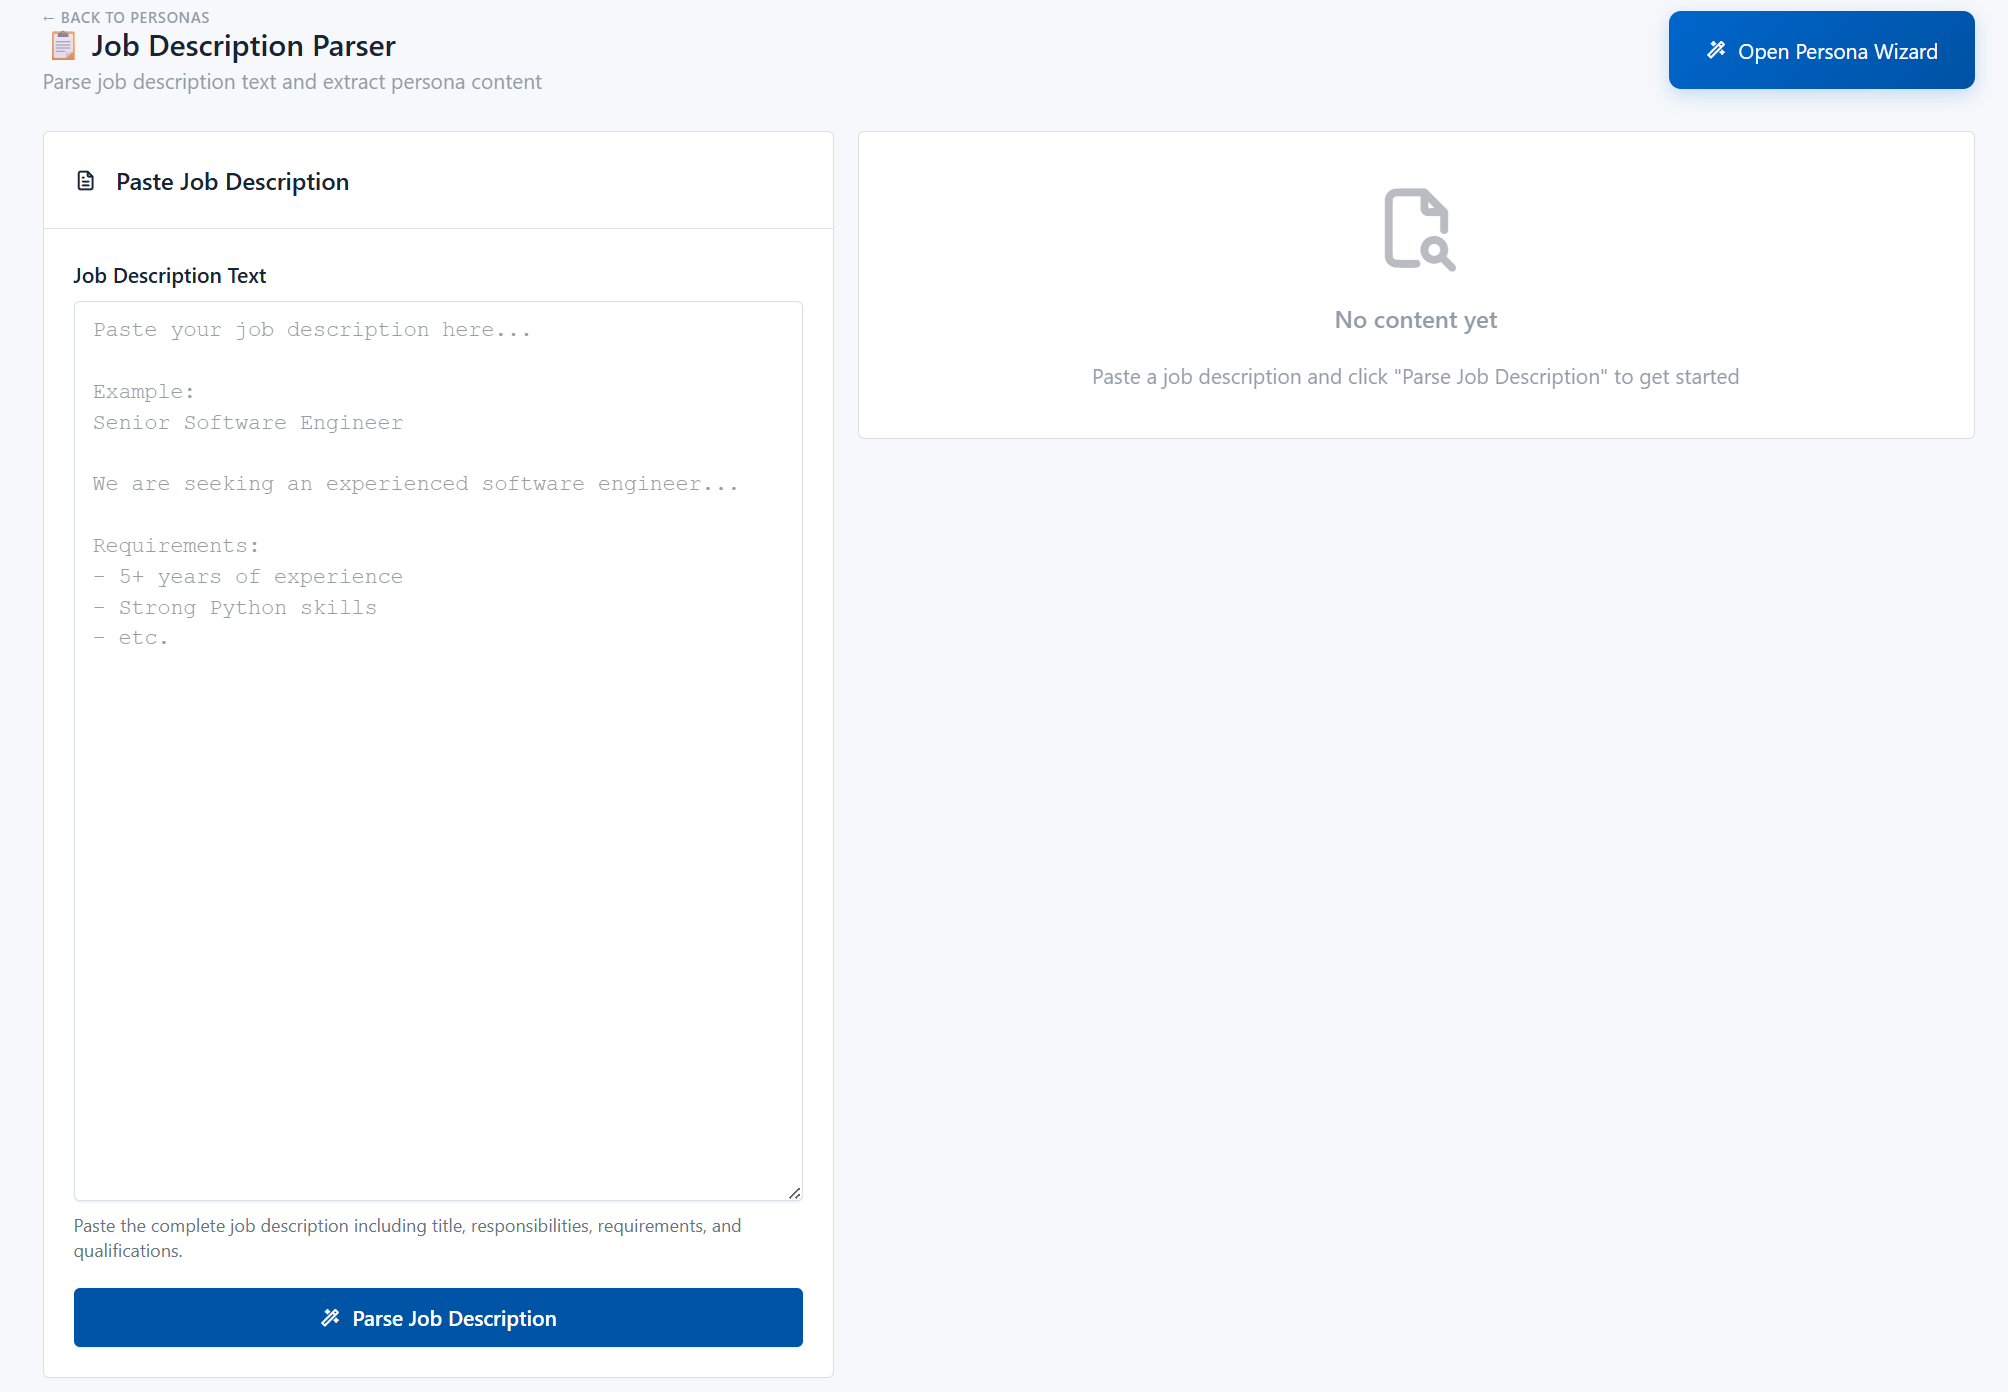Image resolution: width=2008 pixels, height=1392 pixels.
Task: Click the magic wand icon in Open Persona Wizard
Action: (x=1716, y=50)
